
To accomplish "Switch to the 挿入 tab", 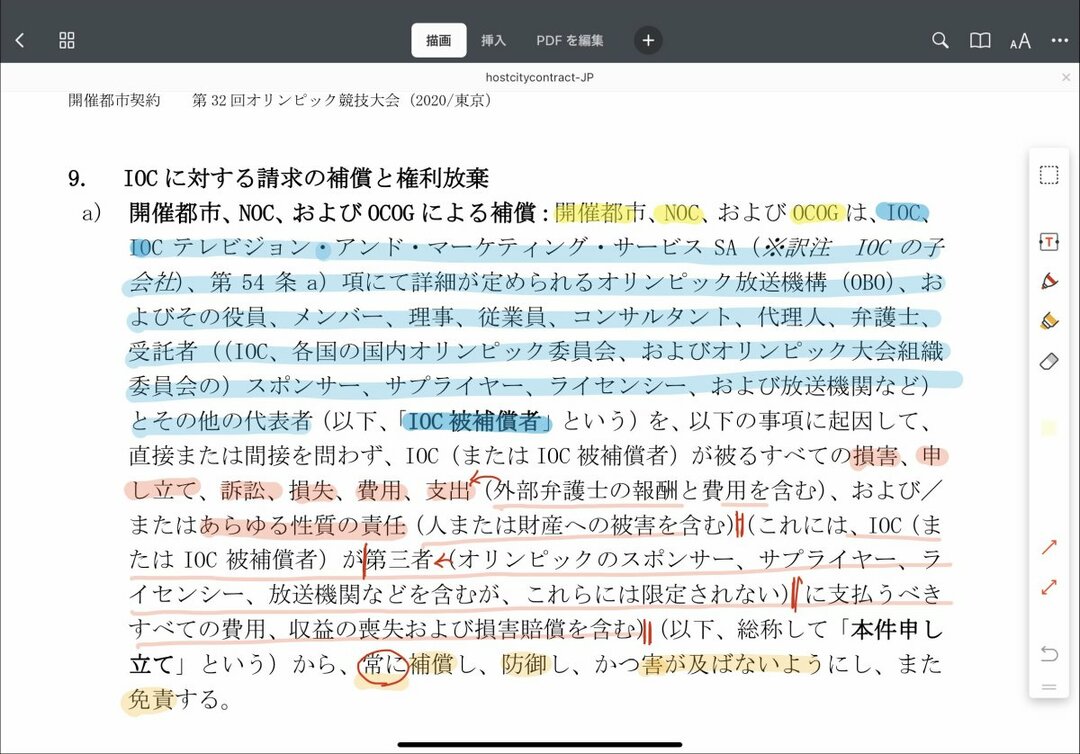I will tap(493, 41).
